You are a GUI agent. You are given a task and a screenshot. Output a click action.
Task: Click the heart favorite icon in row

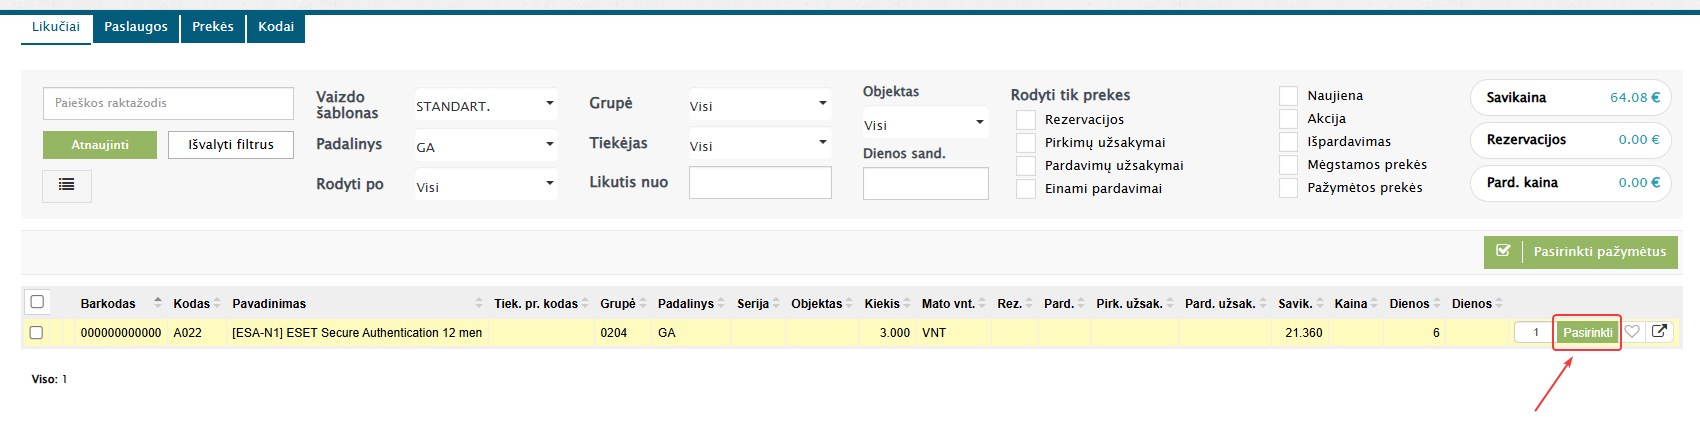click(1632, 332)
